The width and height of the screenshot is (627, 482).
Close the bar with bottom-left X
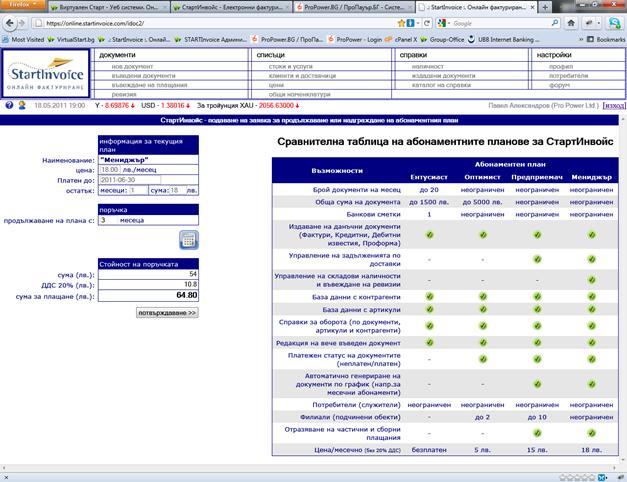(6, 477)
